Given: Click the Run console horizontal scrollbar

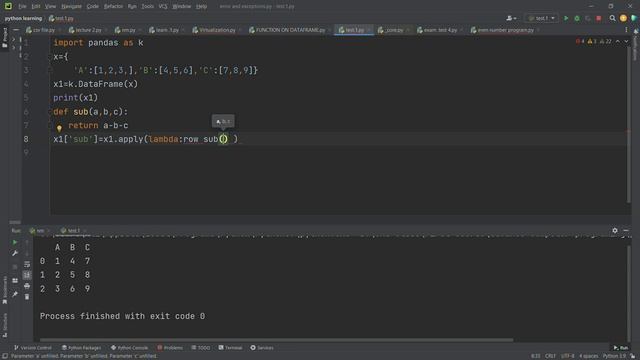Looking at the screenshot, I should point(276,340).
